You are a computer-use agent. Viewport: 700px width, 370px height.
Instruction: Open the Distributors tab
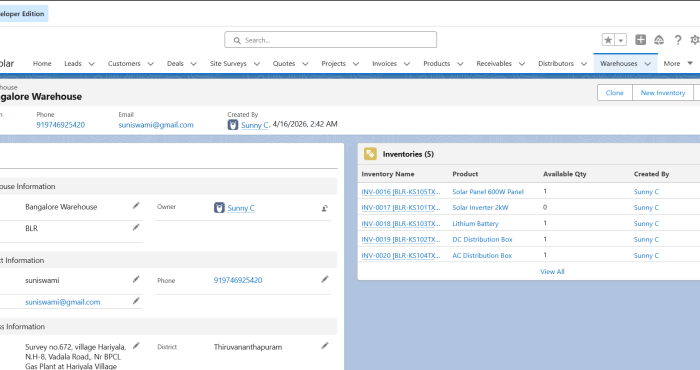click(x=556, y=63)
